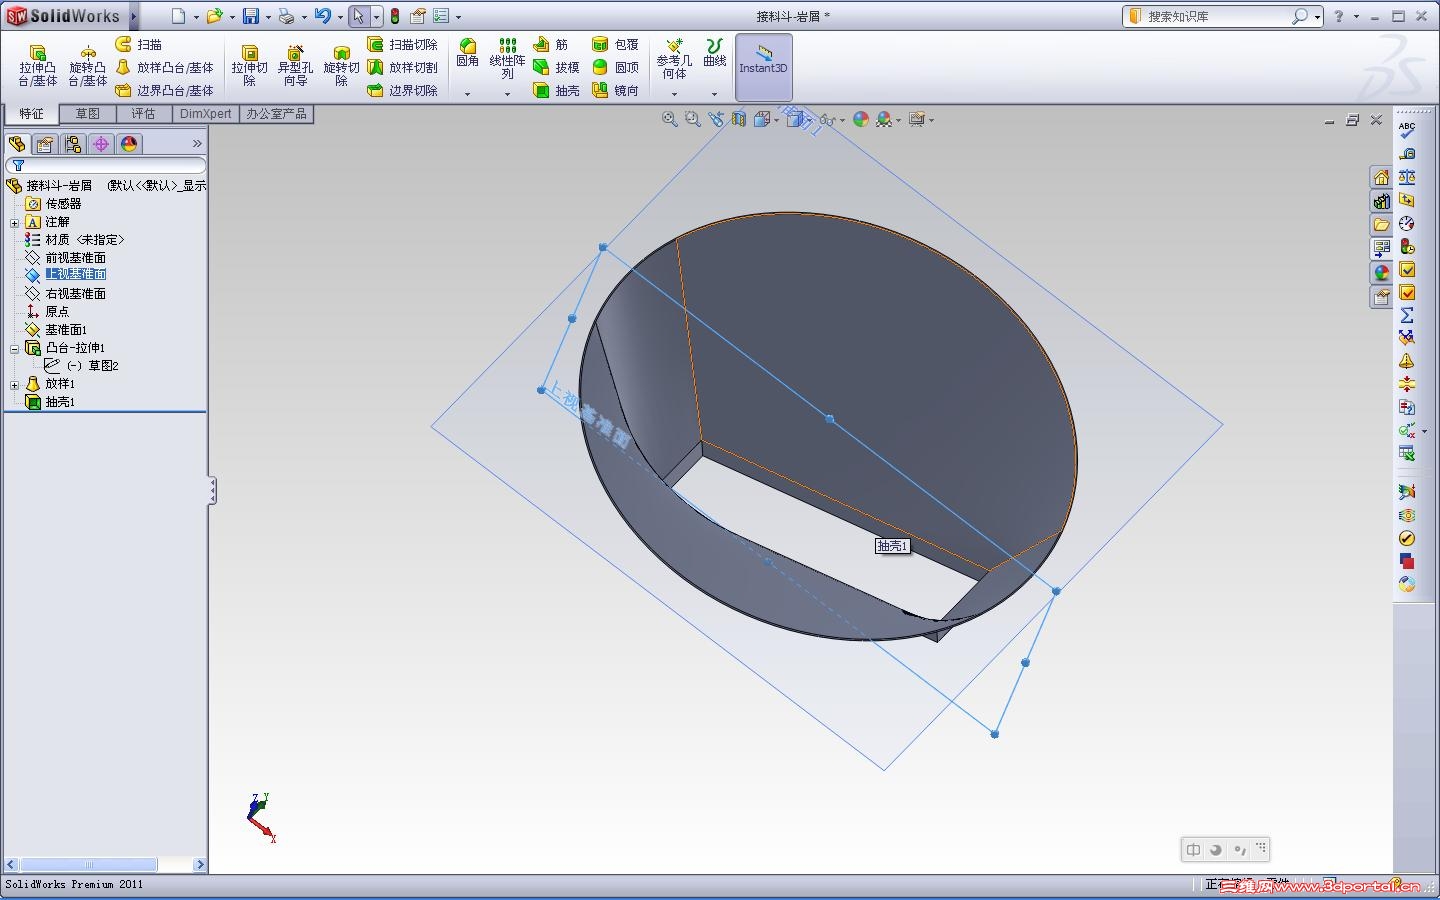Choose the 放样凸台/基体 loft feature

[x=165, y=67]
